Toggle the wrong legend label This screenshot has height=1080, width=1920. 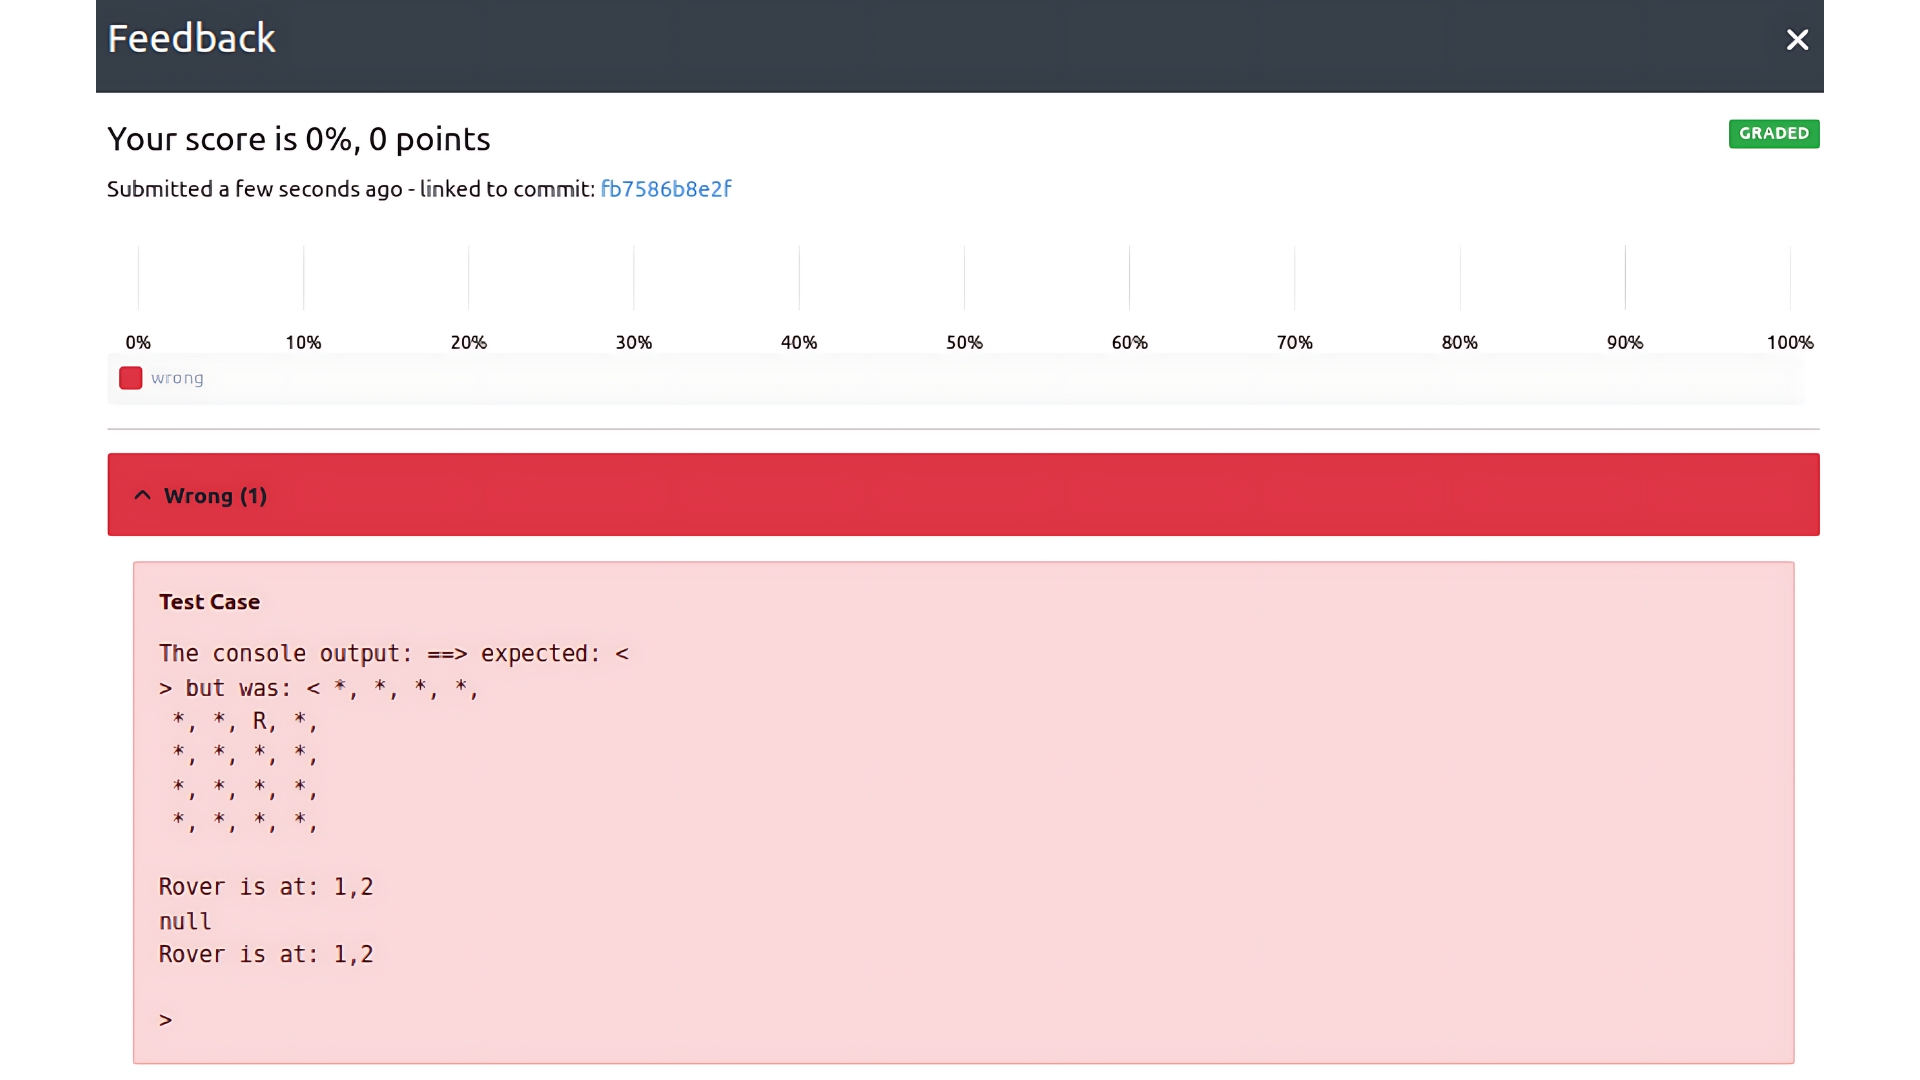(177, 378)
